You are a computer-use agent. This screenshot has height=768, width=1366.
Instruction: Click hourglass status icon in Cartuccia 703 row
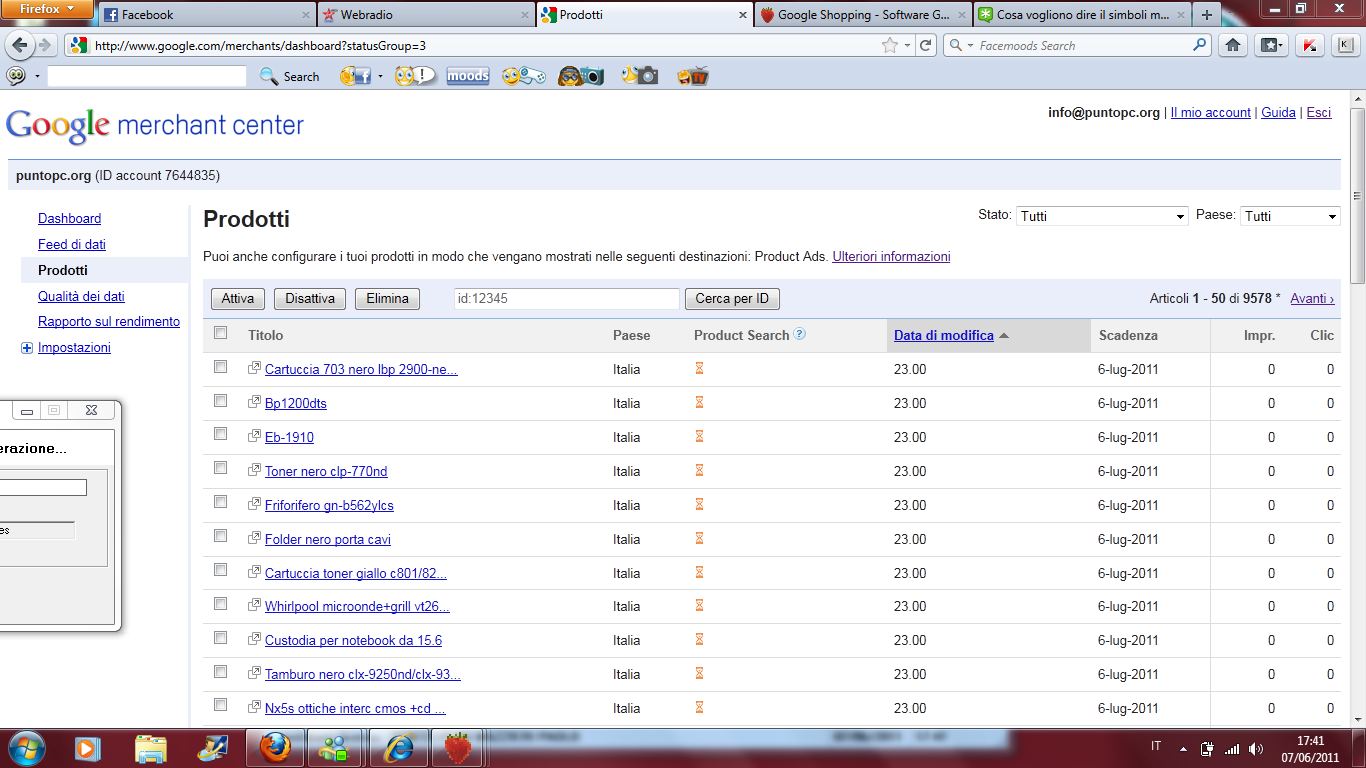(x=699, y=368)
